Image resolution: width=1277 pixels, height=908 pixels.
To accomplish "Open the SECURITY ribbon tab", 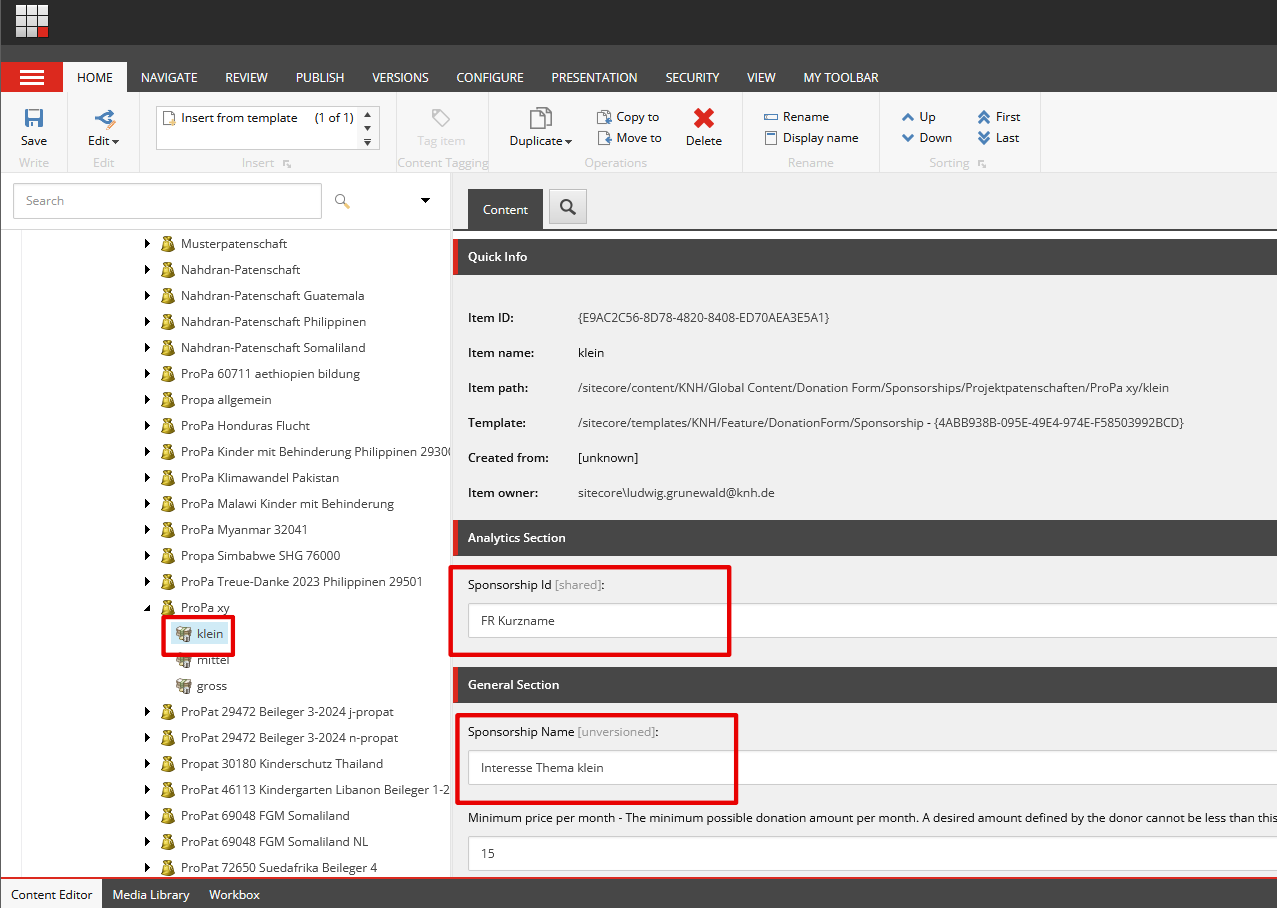I will click(x=692, y=77).
